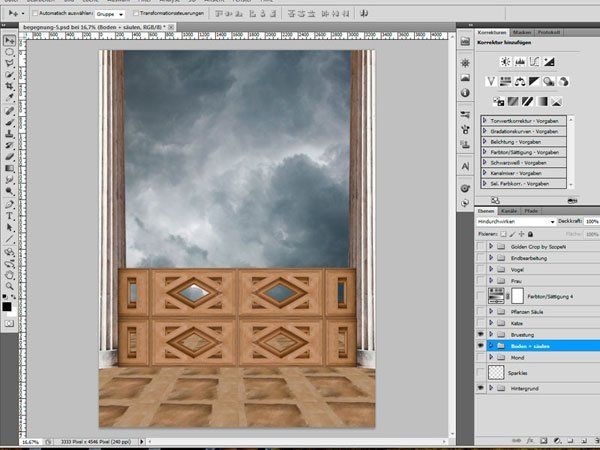Add a Curves adjustment
This screenshot has height=450, width=600.
(x=534, y=62)
